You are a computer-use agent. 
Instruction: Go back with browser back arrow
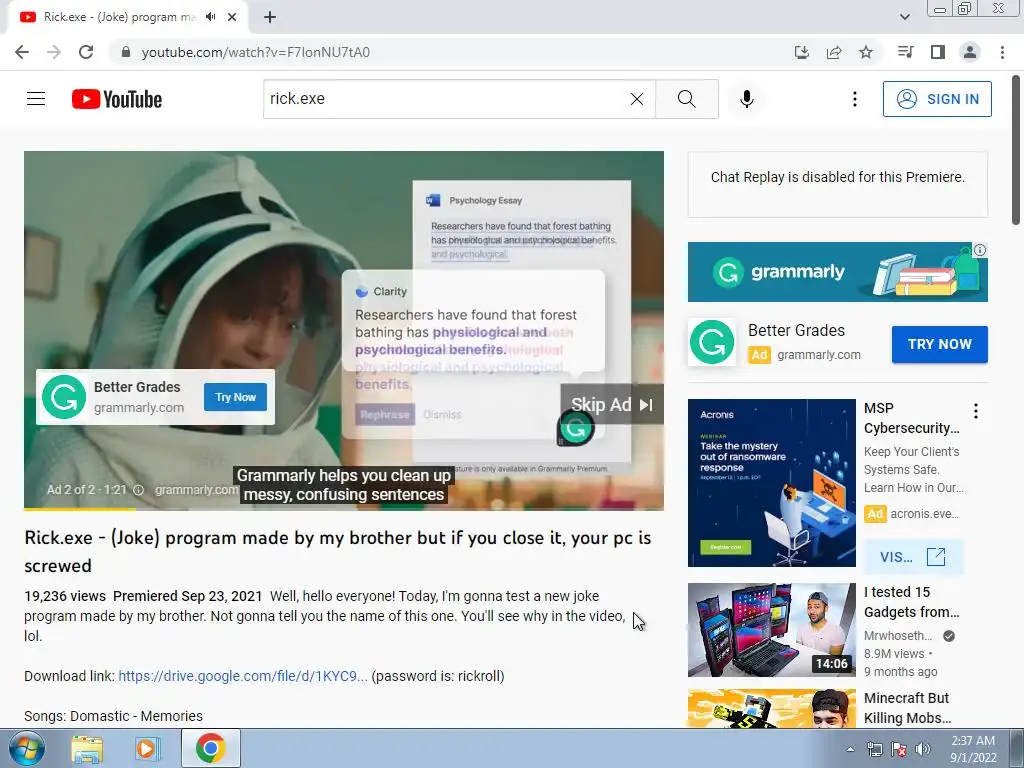(22, 52)
